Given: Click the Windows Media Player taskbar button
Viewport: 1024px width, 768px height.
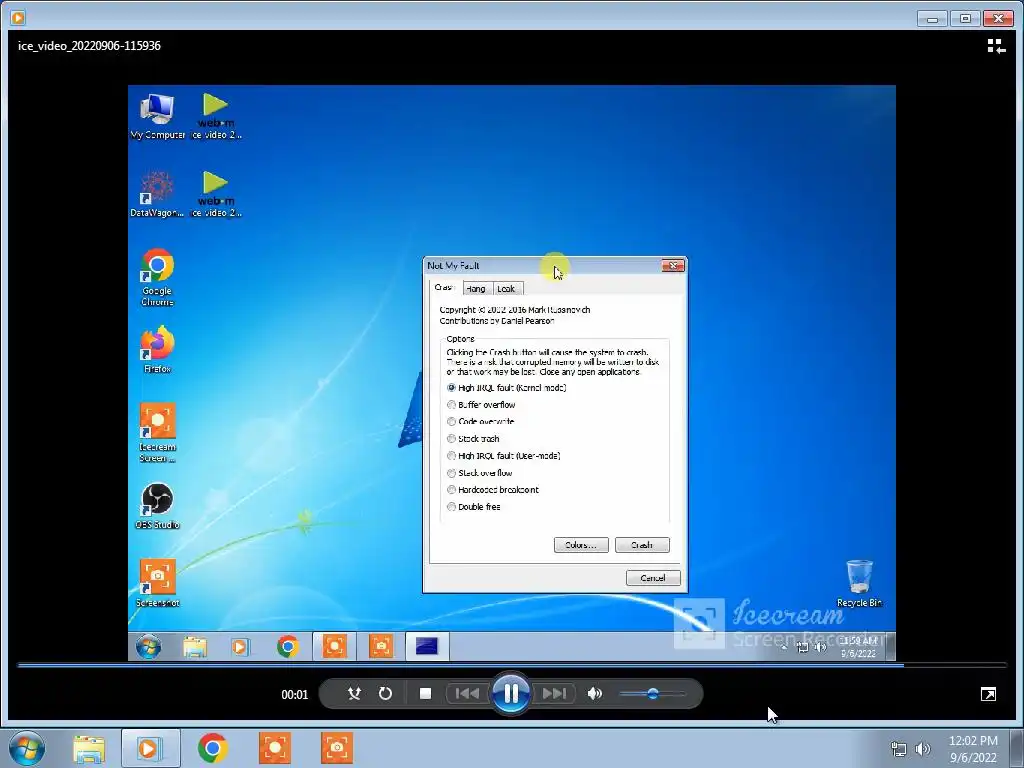Looking at the screenshot, I should (x=150, y=748).
